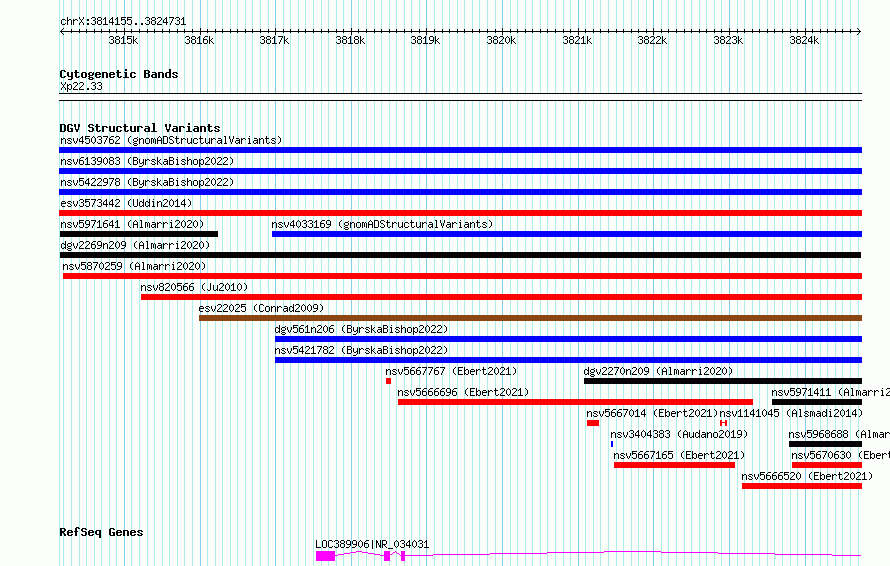Select the Xp22.33 band label
The image size is (890, 566).
pos(81,87)
